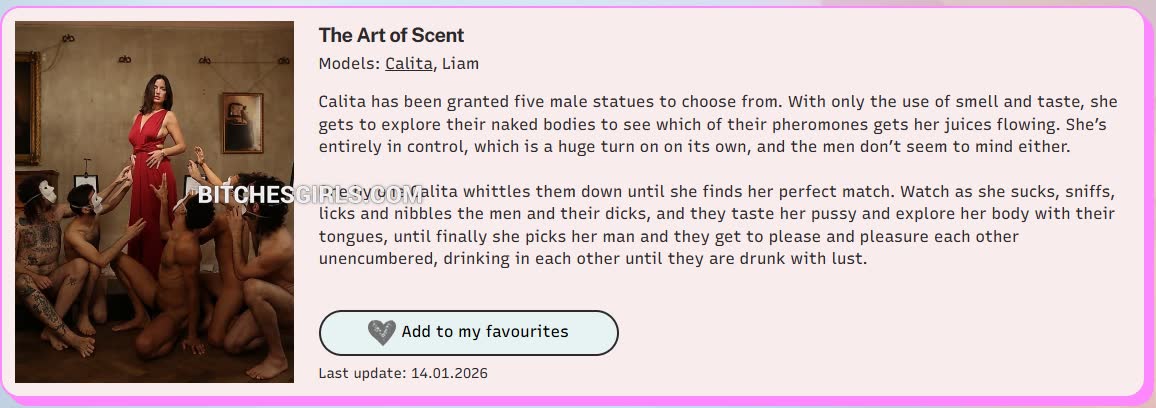Click the red dress in the thumbnail
This screenshot has width=1156, height=408.
pos(152,190)
